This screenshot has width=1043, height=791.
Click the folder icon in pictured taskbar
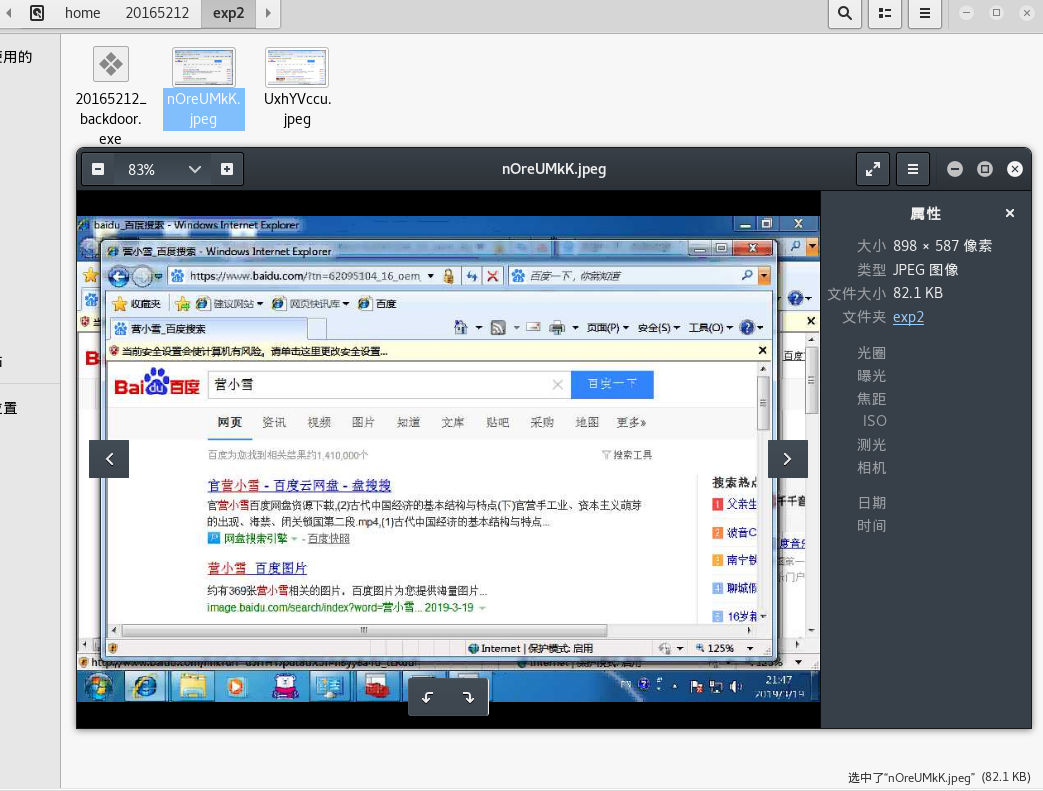193,687
